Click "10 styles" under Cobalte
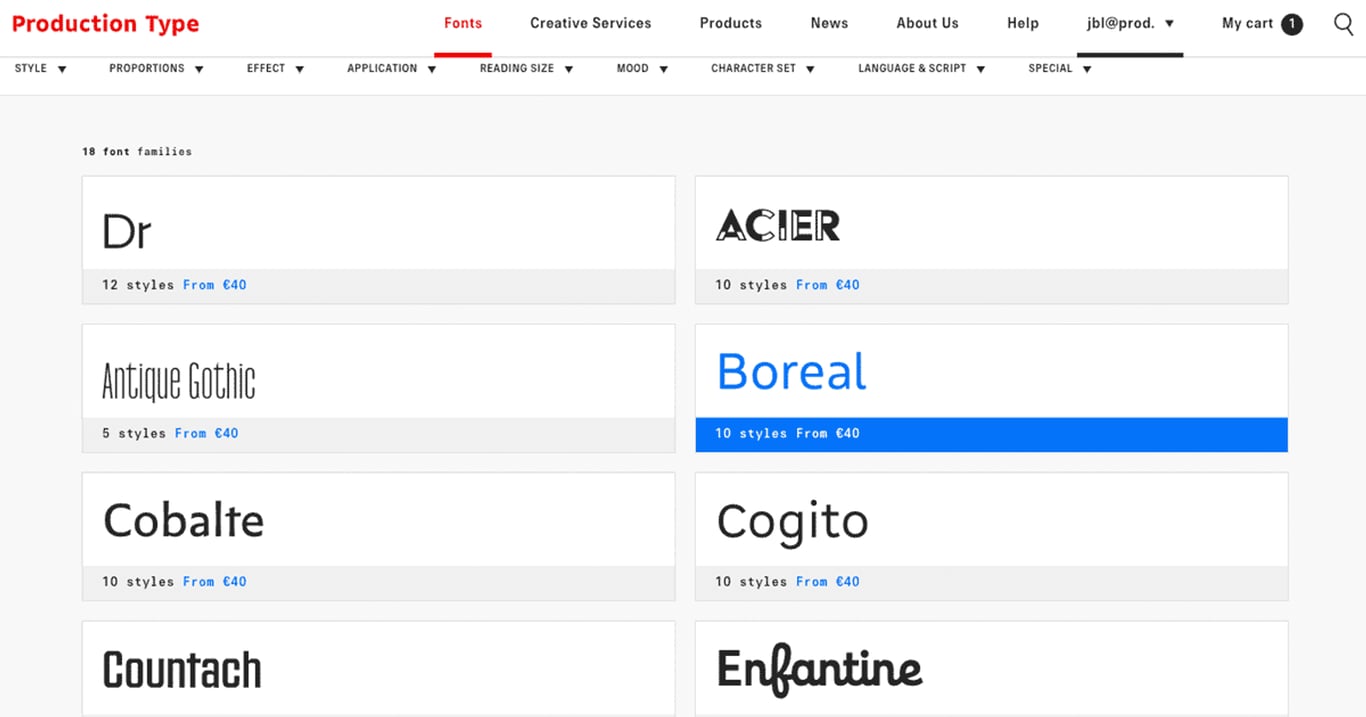 138,581
